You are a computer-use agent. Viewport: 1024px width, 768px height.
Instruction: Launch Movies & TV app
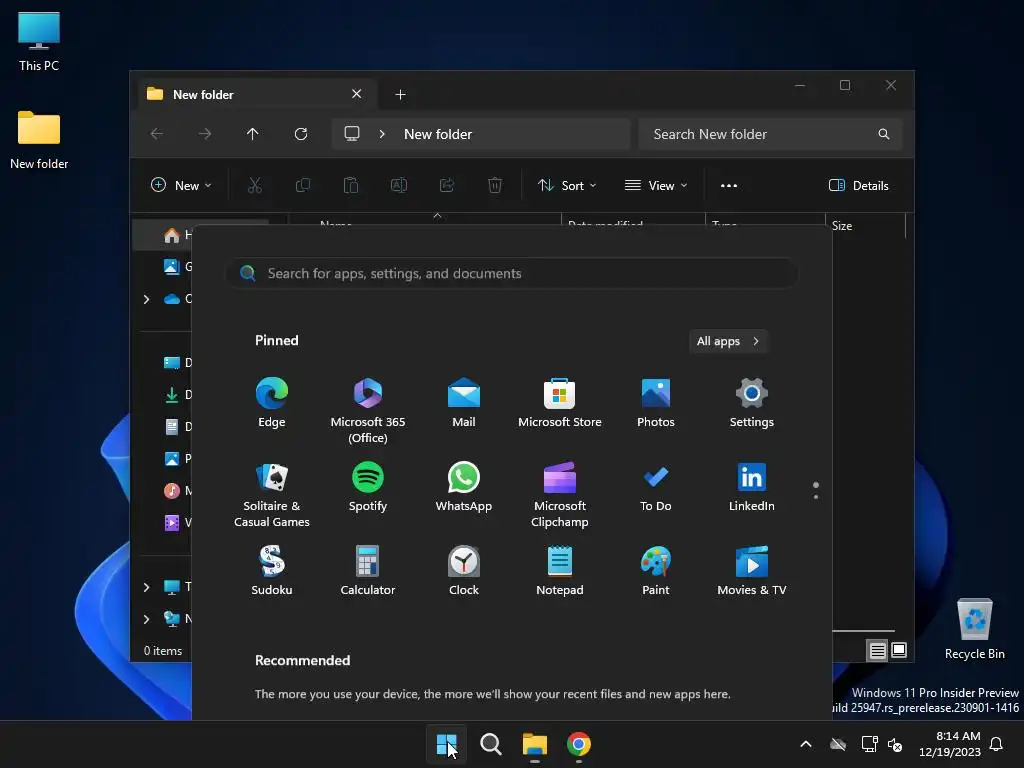point(752,571)
